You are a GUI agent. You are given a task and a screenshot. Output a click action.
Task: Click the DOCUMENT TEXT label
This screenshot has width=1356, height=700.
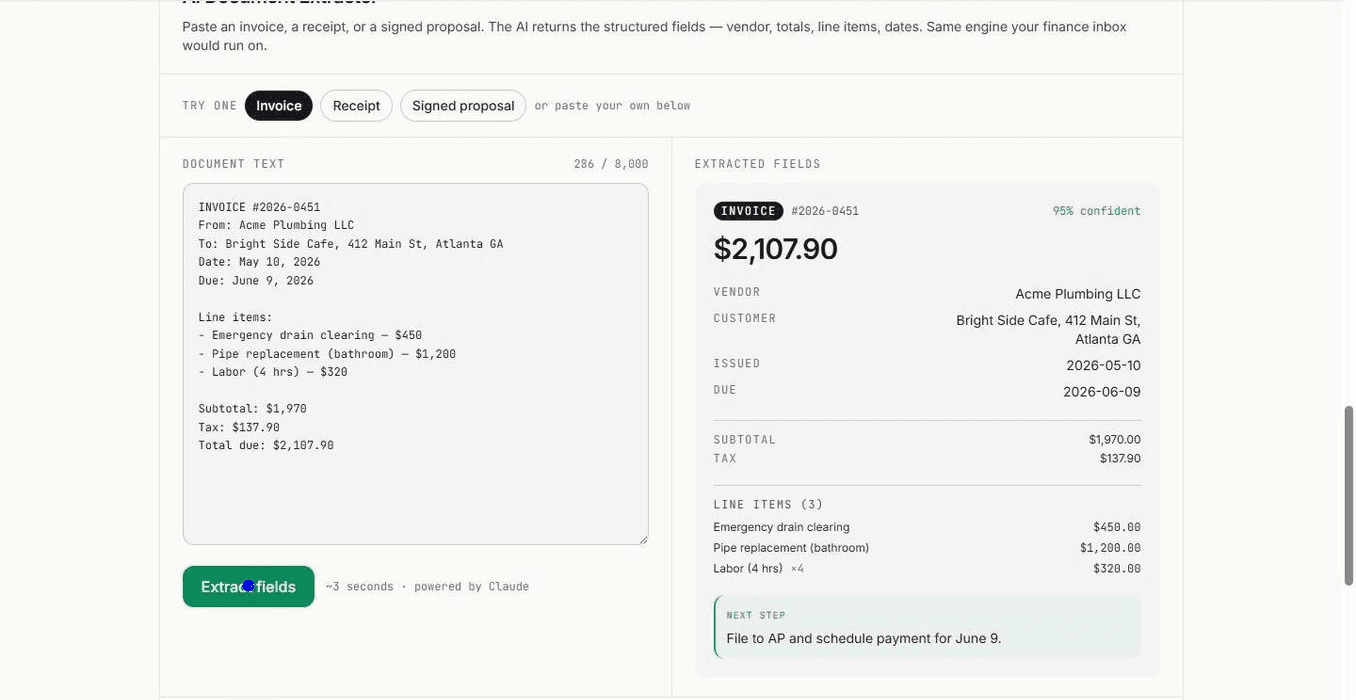(x=233, y=164)
